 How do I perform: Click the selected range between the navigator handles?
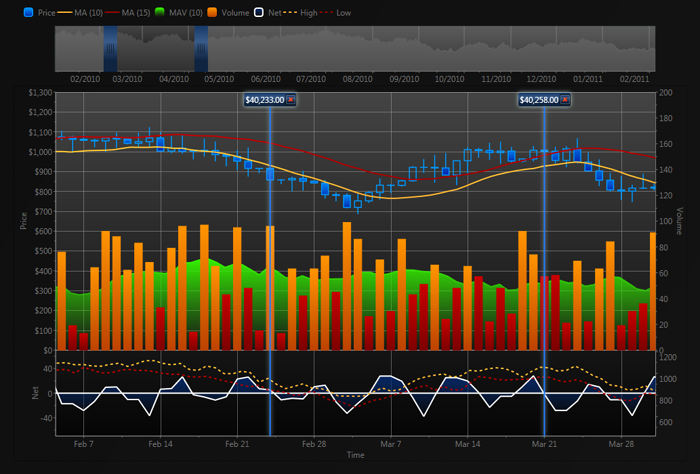point(156,49)
